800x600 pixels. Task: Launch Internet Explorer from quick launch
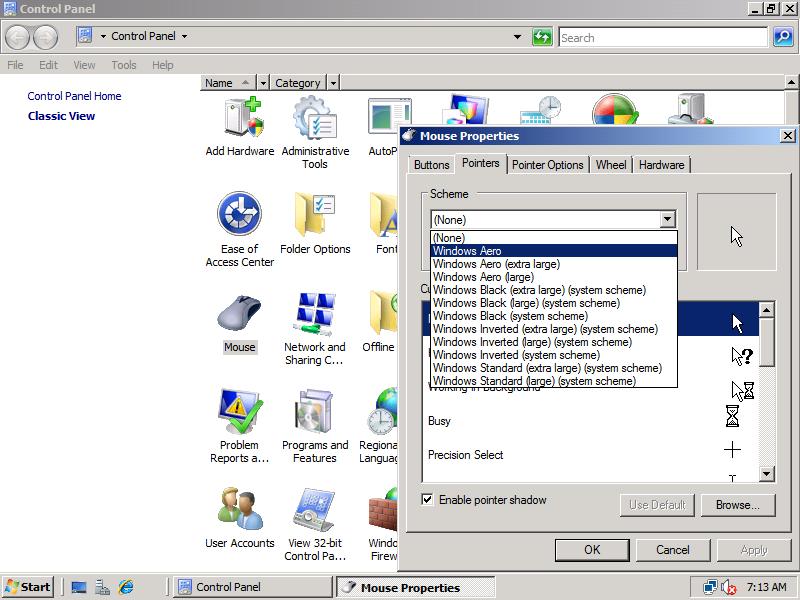click(x=126, y=587)
